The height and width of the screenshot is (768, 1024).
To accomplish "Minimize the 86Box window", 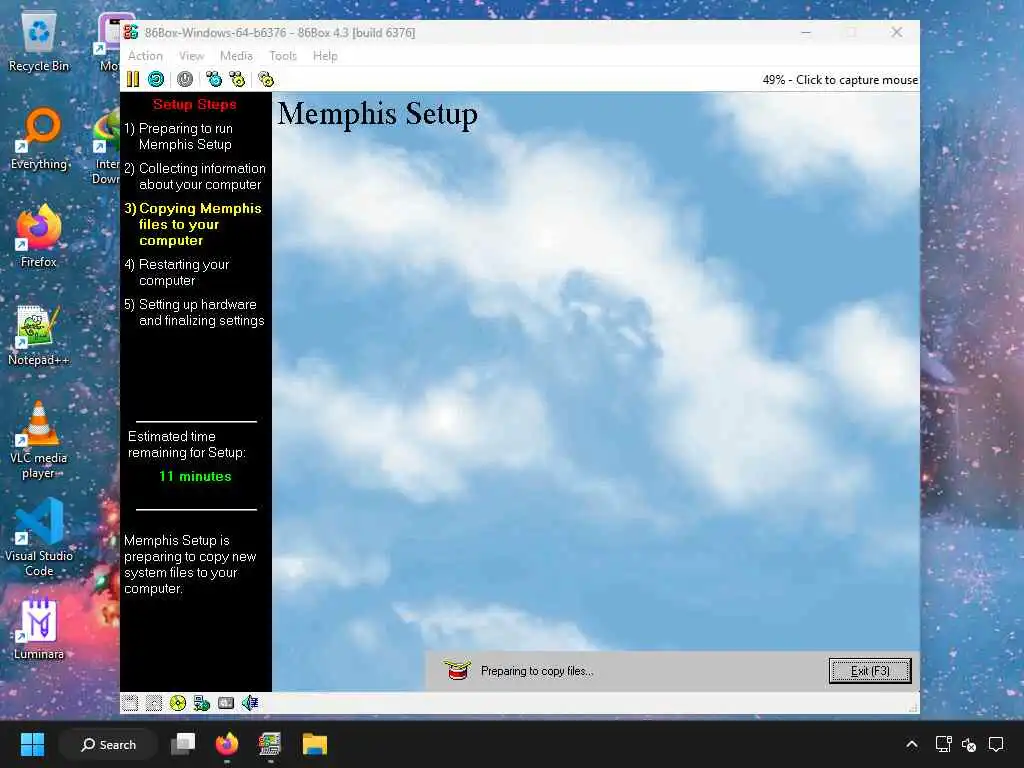I will tap(806, 32).
